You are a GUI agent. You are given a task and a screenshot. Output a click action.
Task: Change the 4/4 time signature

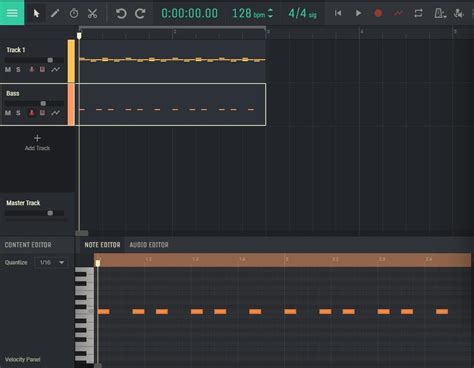pyautogui.click(x=302, y=13)
